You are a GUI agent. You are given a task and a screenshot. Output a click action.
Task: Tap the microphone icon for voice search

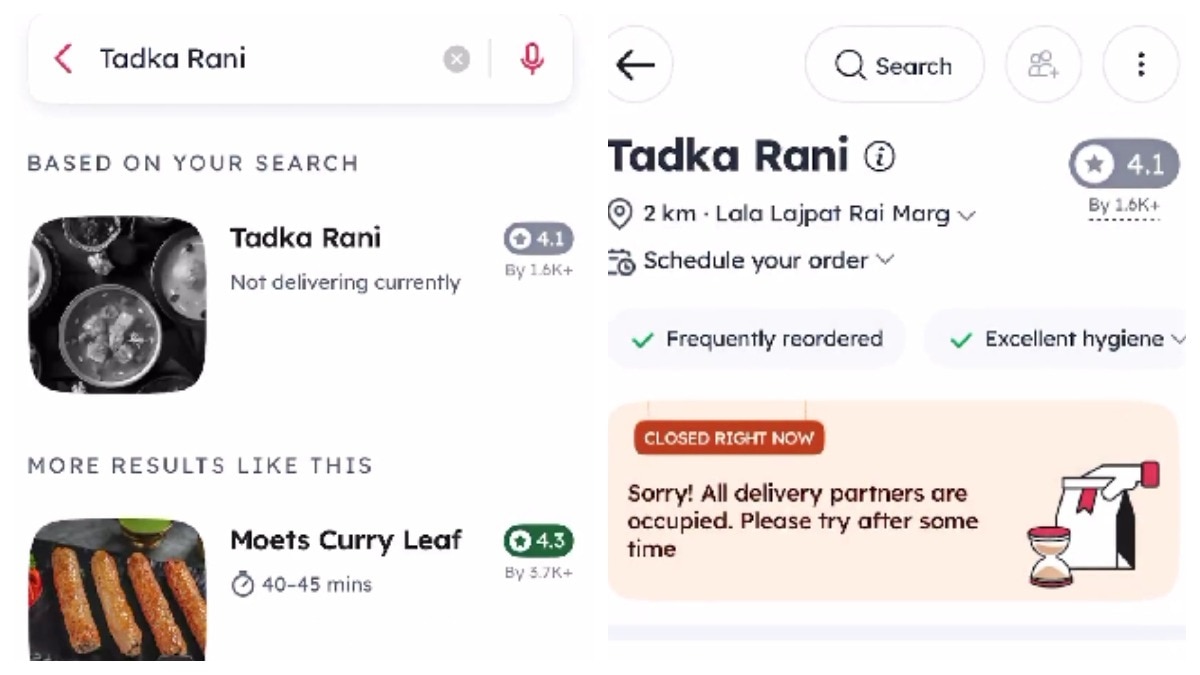pos(533,58)
